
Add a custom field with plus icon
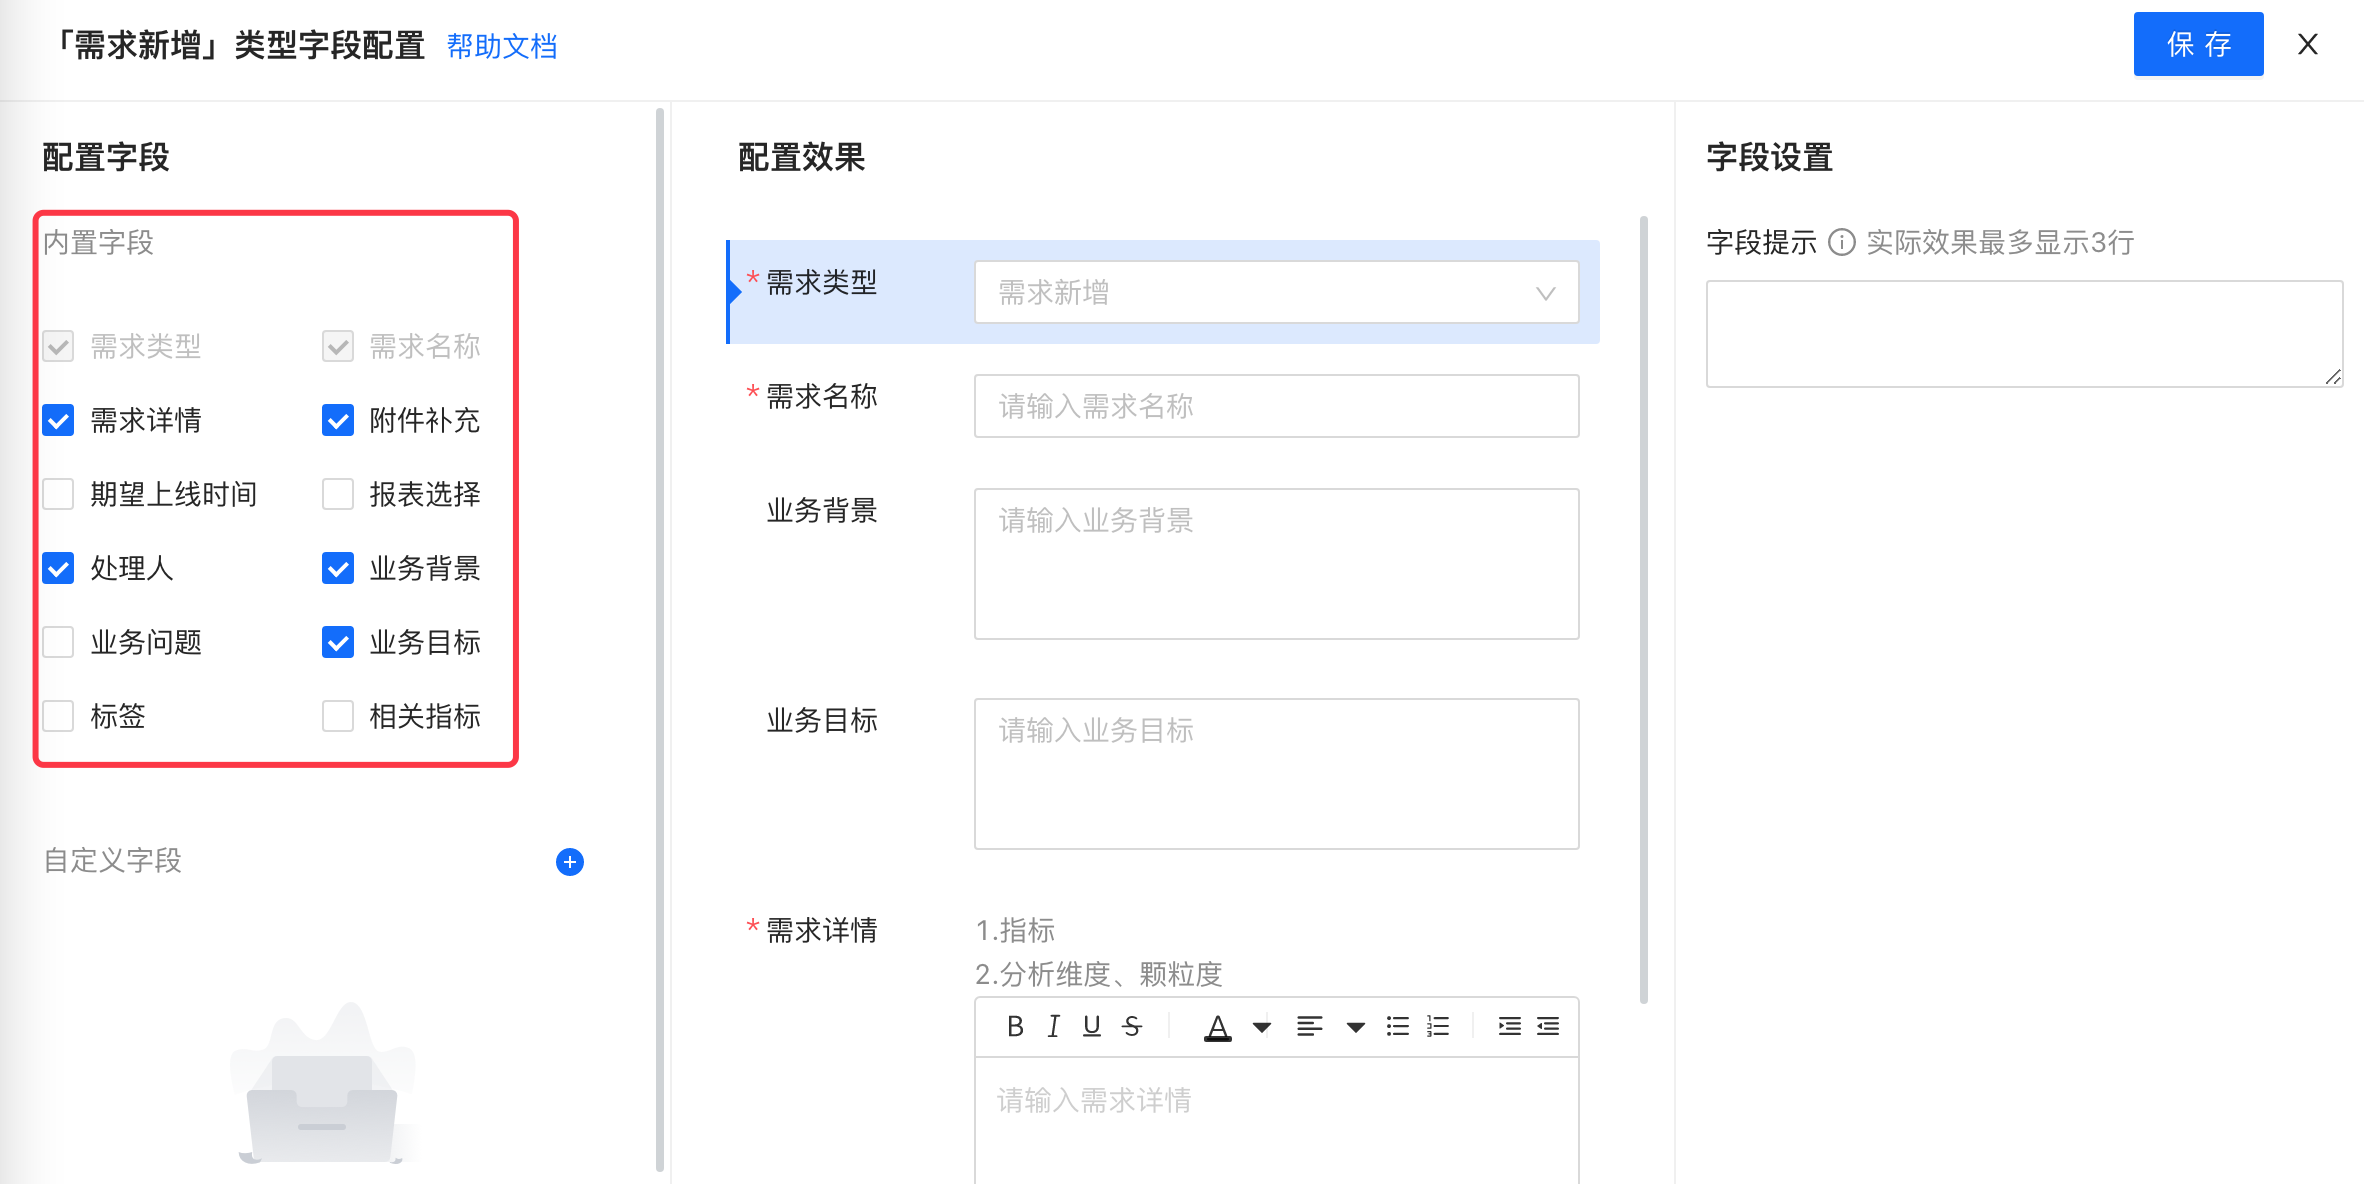(570, 862)
